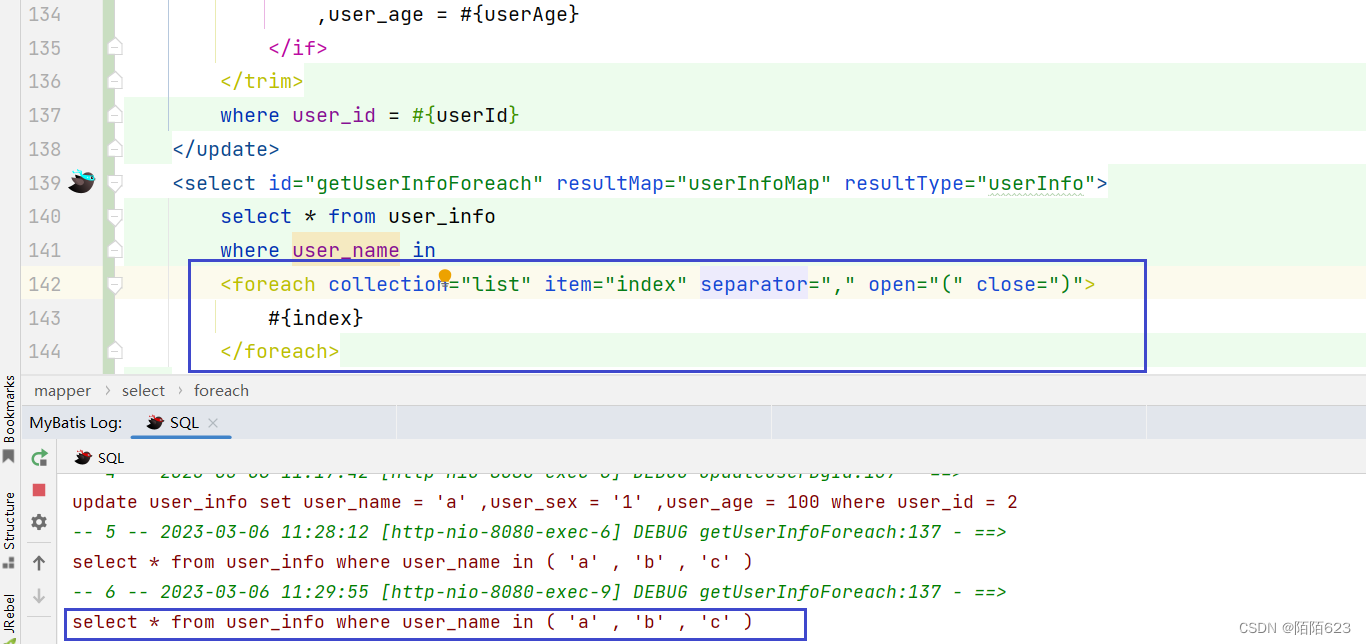Viewport: 1366px width, 644px height.
Task: Click the foreach breadcrumb
Action: click(x=222, y=391)
